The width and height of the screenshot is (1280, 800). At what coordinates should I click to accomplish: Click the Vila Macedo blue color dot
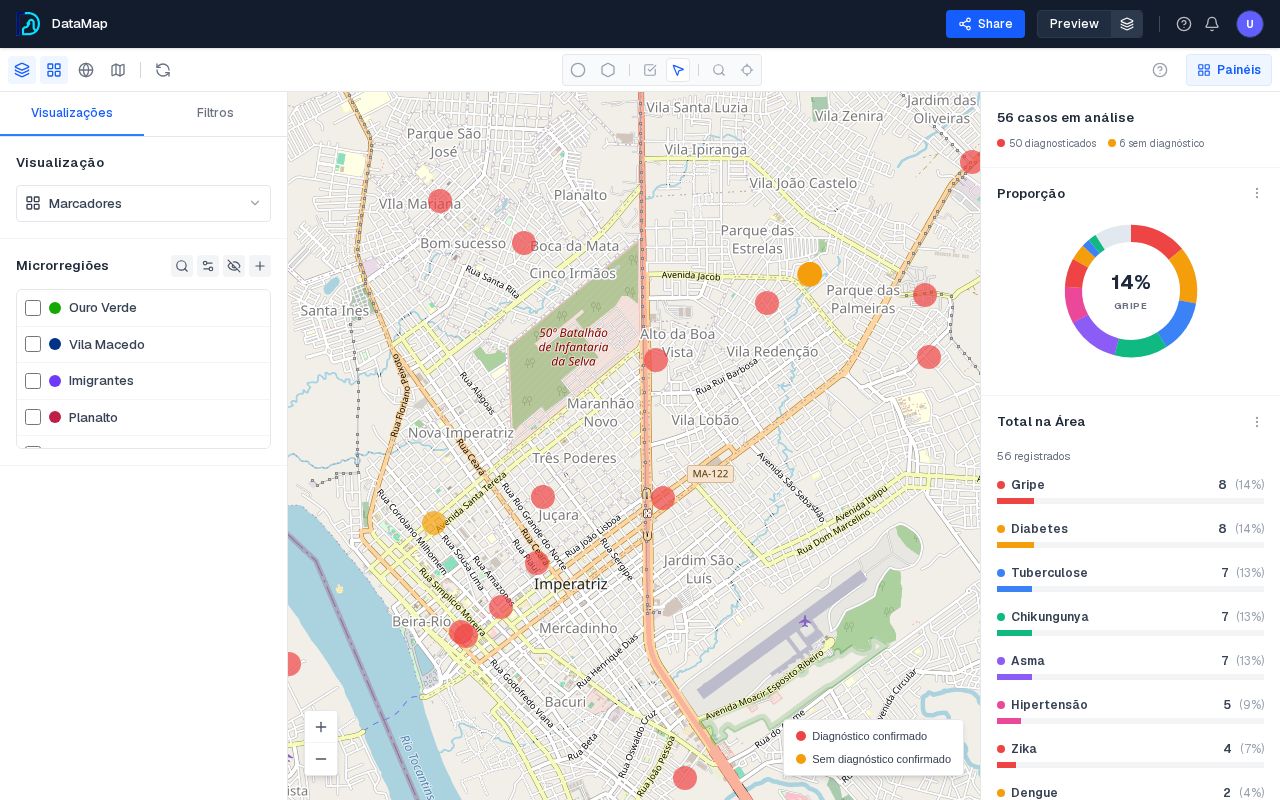click(x=55, y=344)
